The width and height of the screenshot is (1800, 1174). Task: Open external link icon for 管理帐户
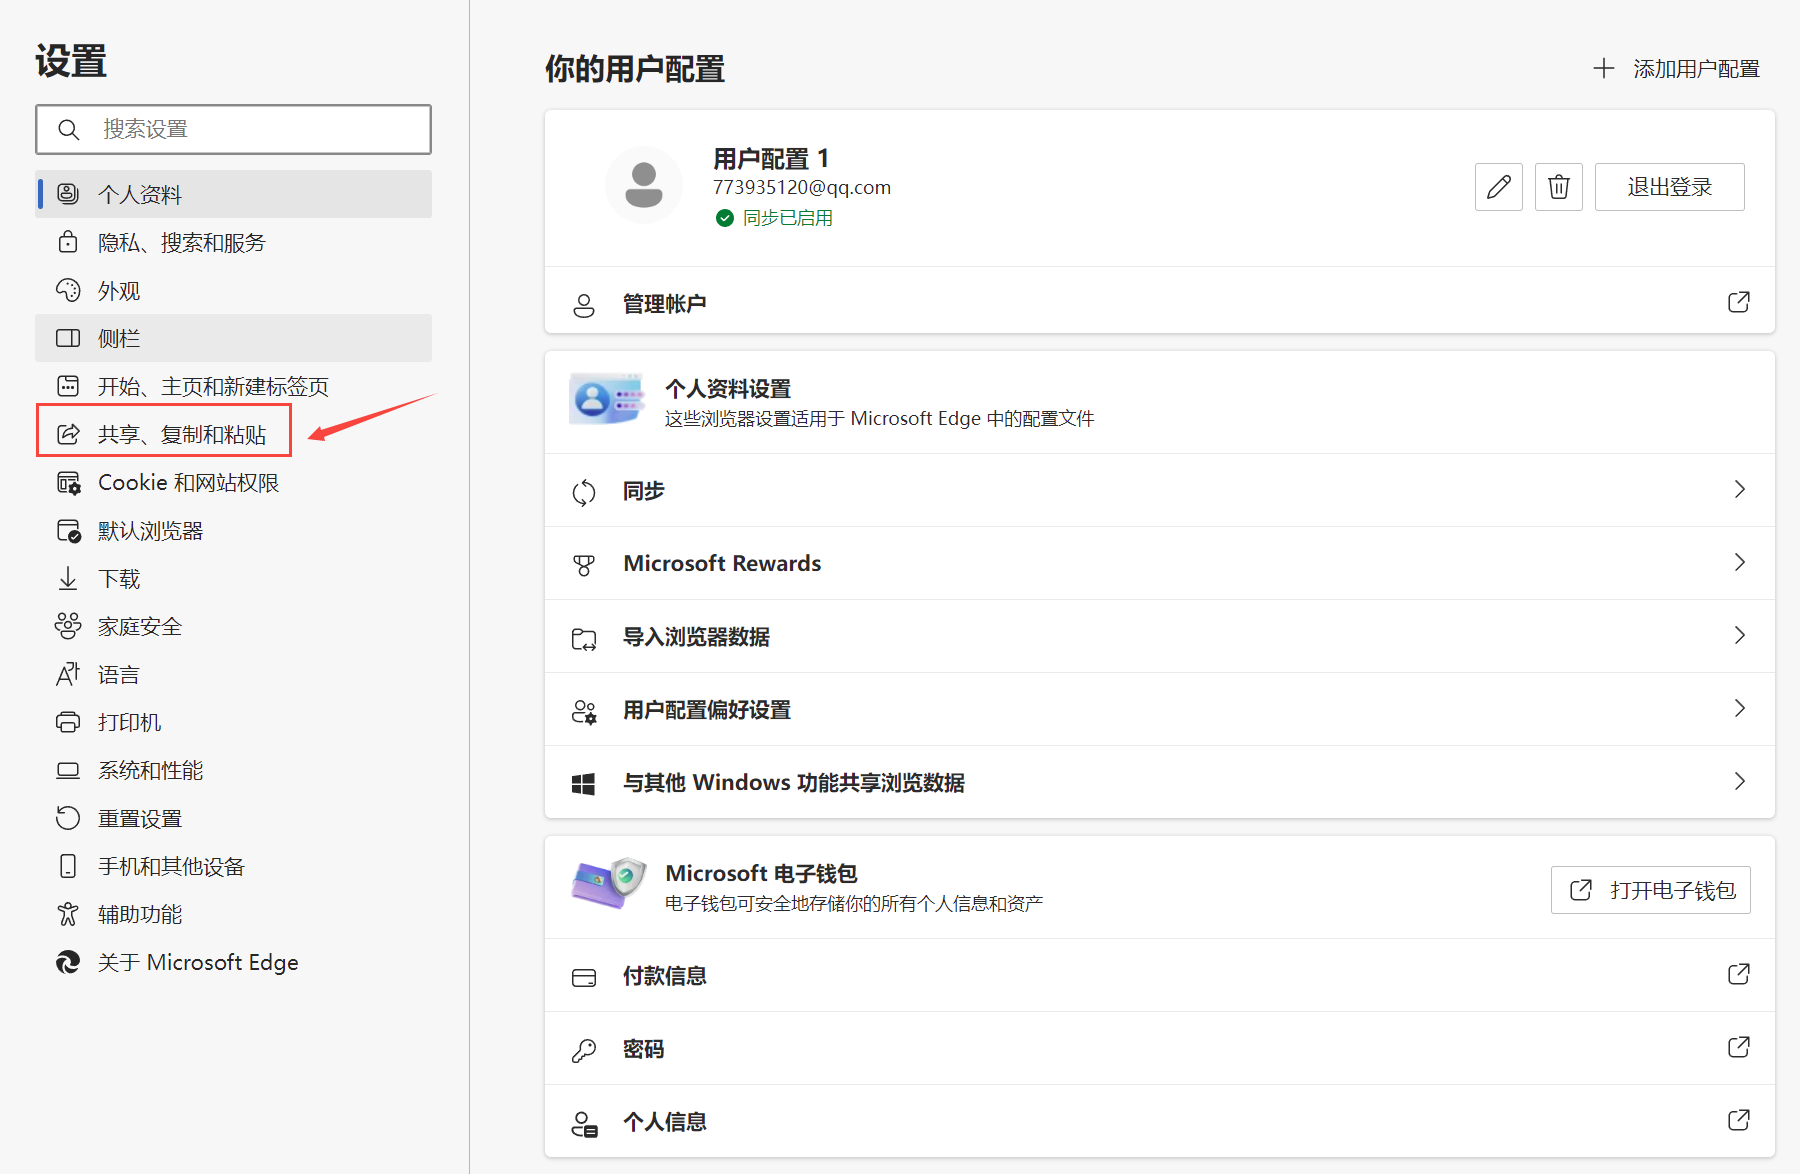pyautogui.click(x=1738, y=302)
